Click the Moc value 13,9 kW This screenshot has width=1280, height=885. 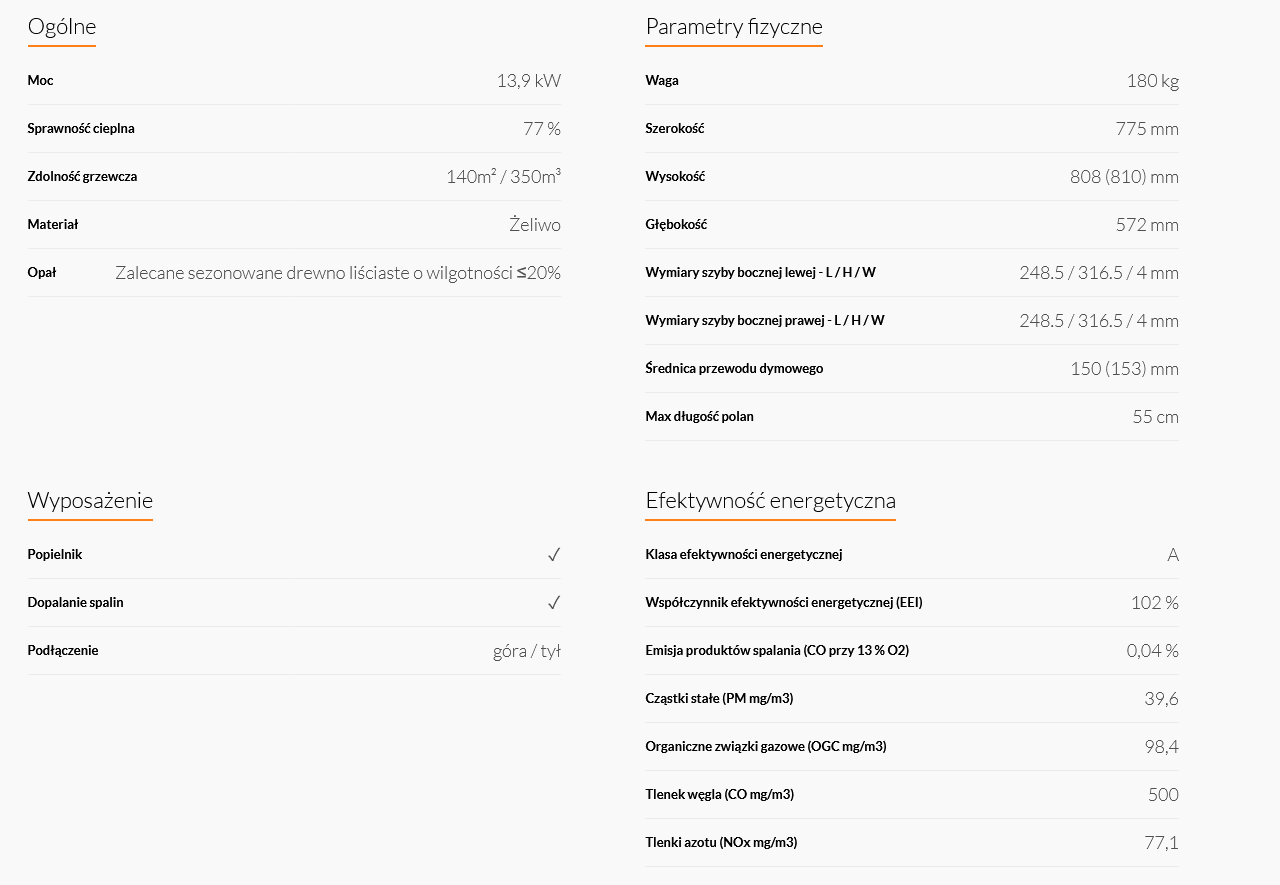[529, 81]
